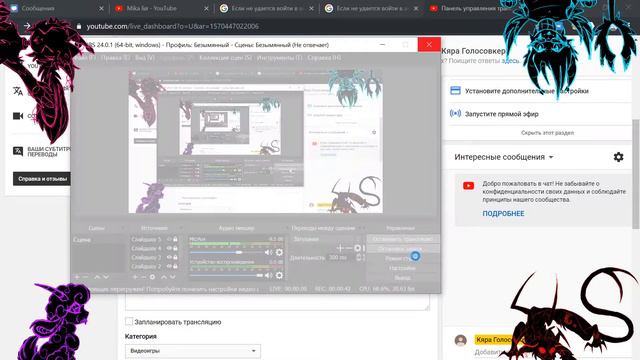Click Скрыть этот раздел link
The image size is (640, 360).
(547, 133)
